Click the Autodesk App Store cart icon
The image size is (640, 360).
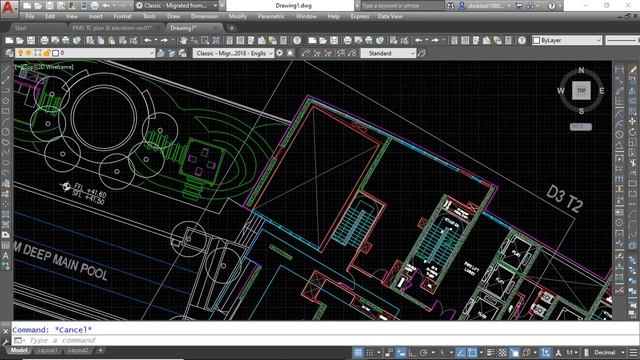tap(519, 6)
